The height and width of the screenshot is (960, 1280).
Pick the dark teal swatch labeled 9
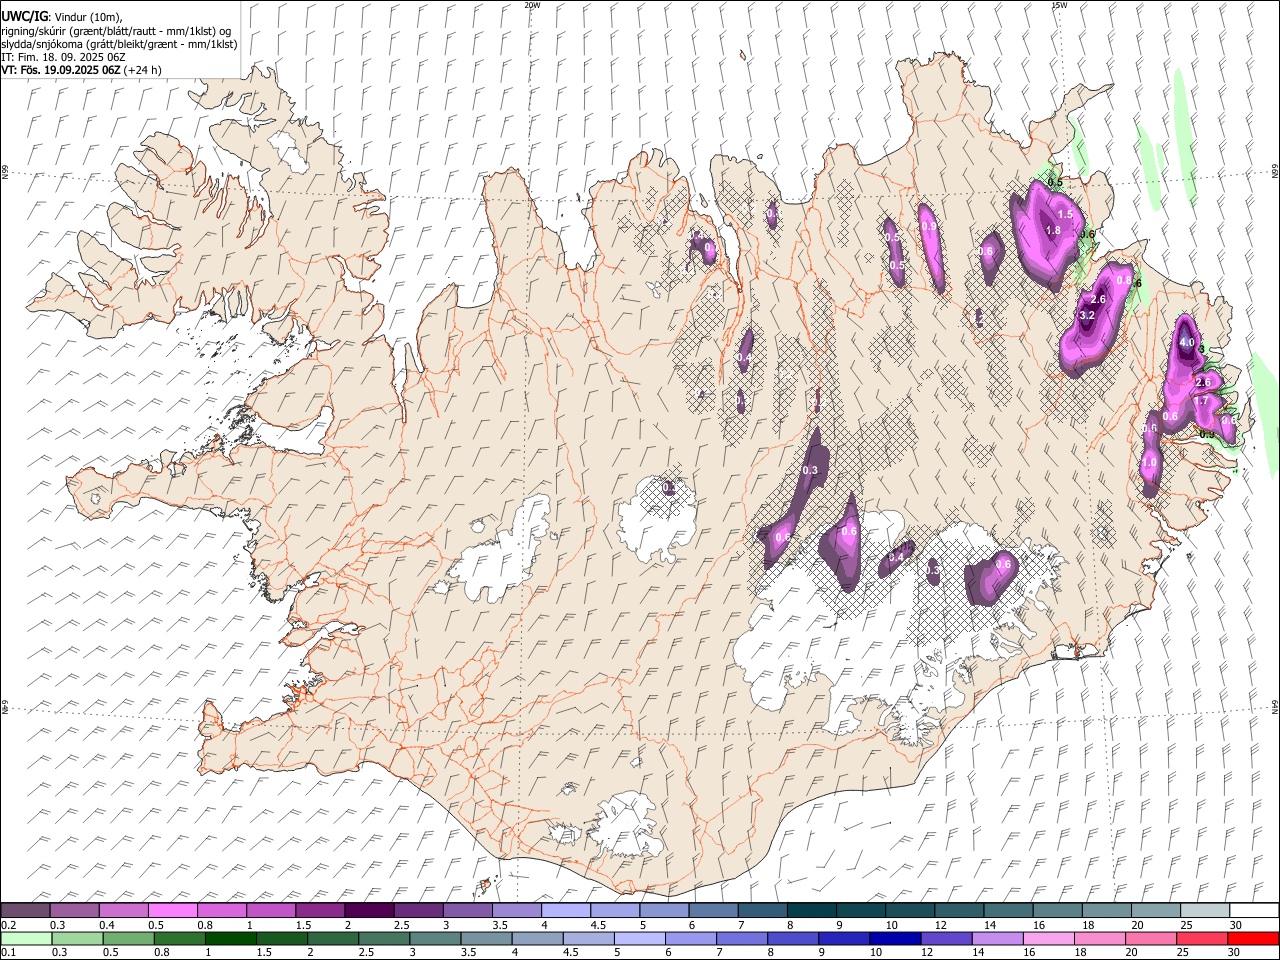point(812,910)
